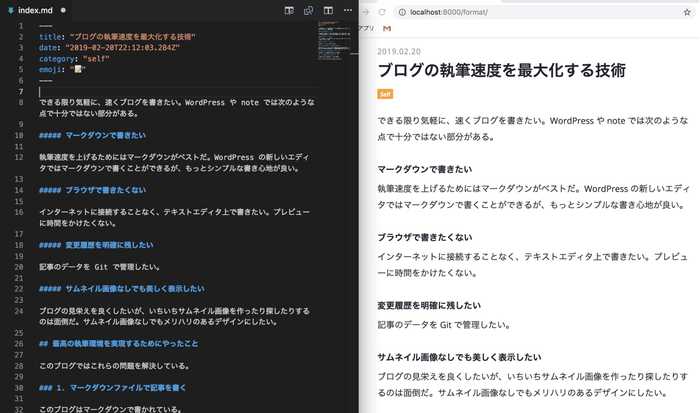This screenshot has height=413, width=700.
Task: Click the date line in editor front matter
Action: [x=109, y=47]
